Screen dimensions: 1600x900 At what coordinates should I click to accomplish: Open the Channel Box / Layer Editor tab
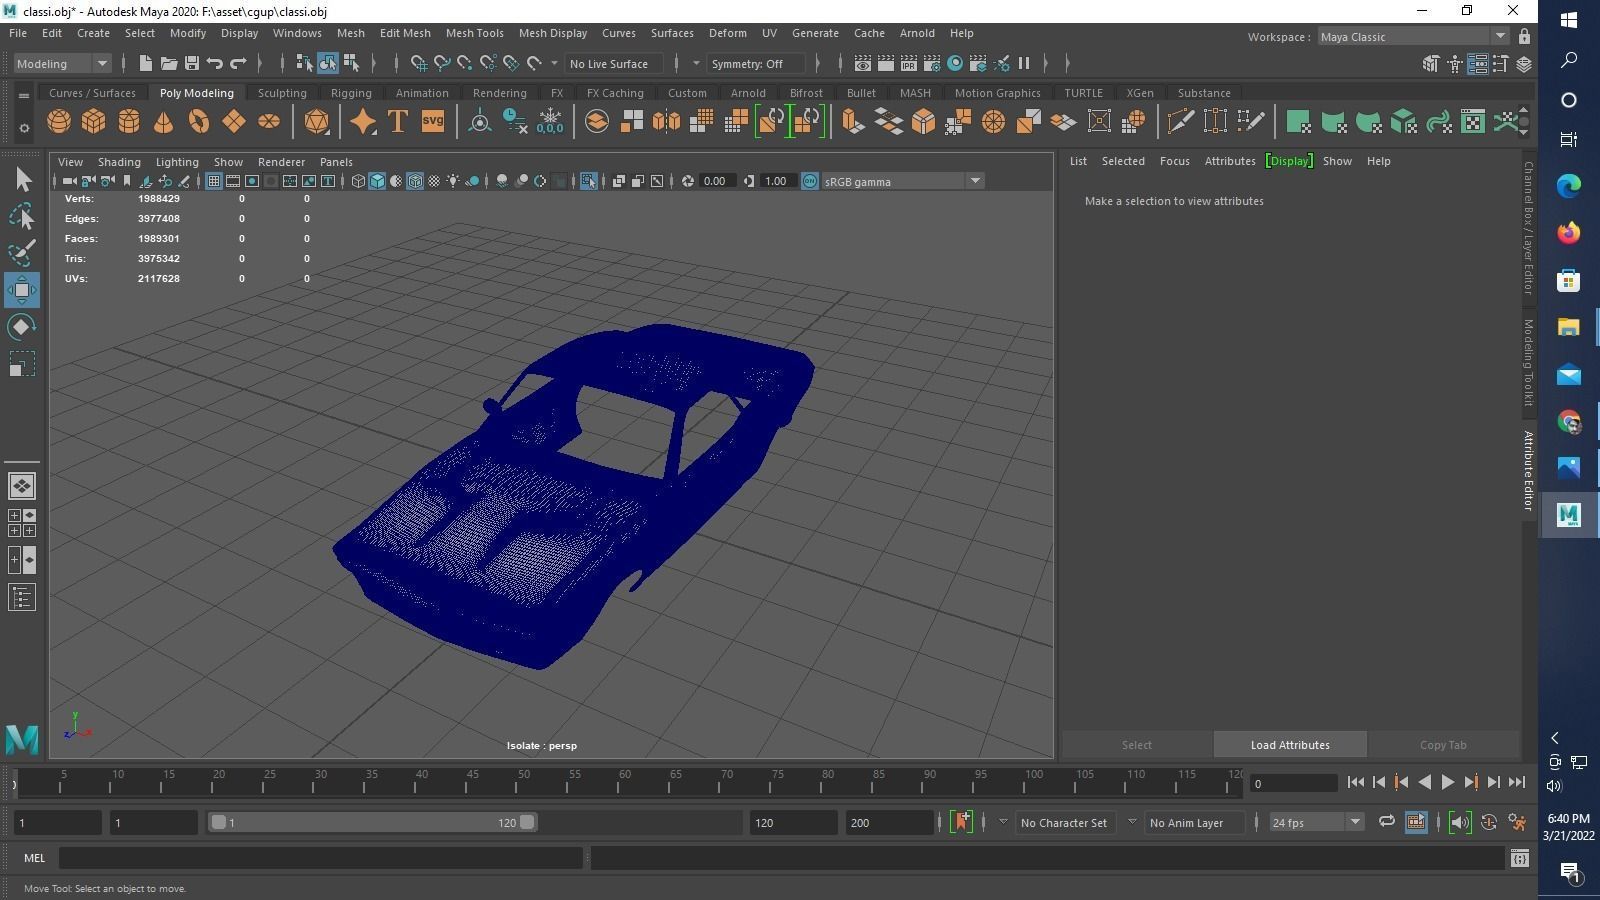[1529, 227]
